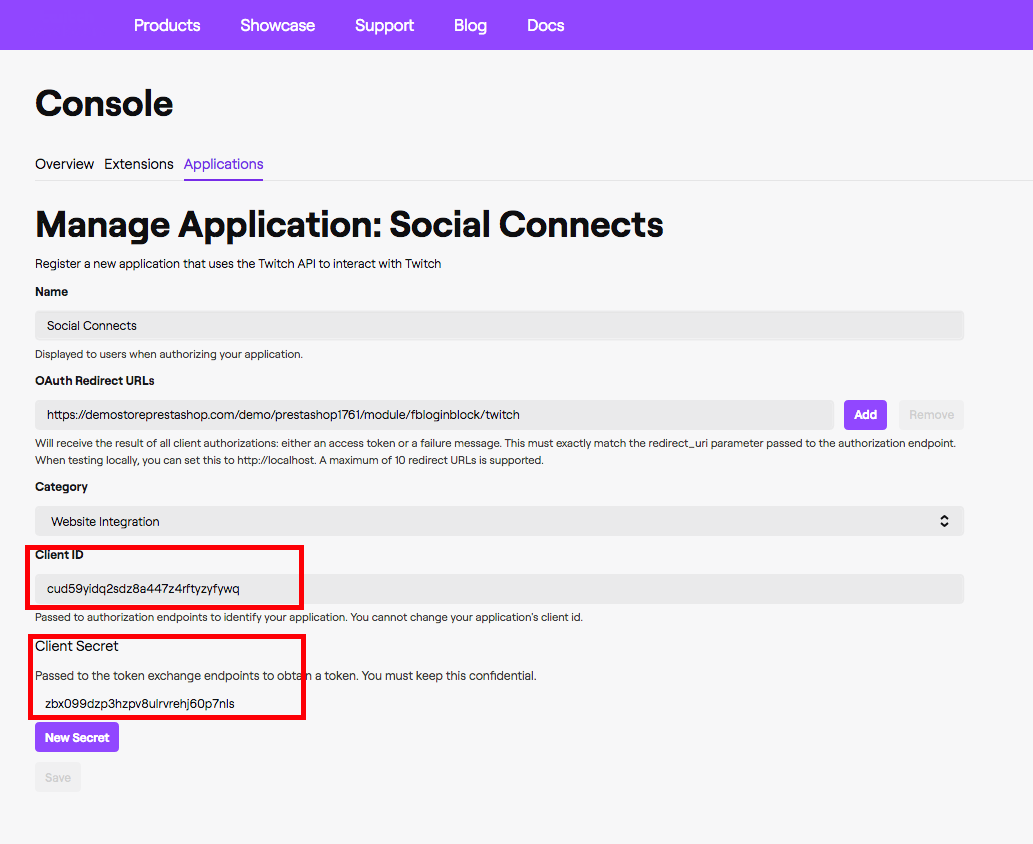This screenshot has width=1033, height=844.
Task: Click the Manage Application: Social Connects heading
Action: [x=349, y=224]
